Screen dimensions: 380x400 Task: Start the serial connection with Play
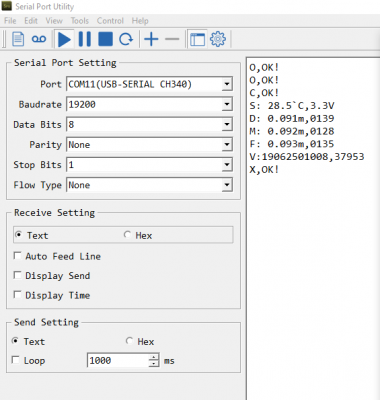[x=64, y=39]
